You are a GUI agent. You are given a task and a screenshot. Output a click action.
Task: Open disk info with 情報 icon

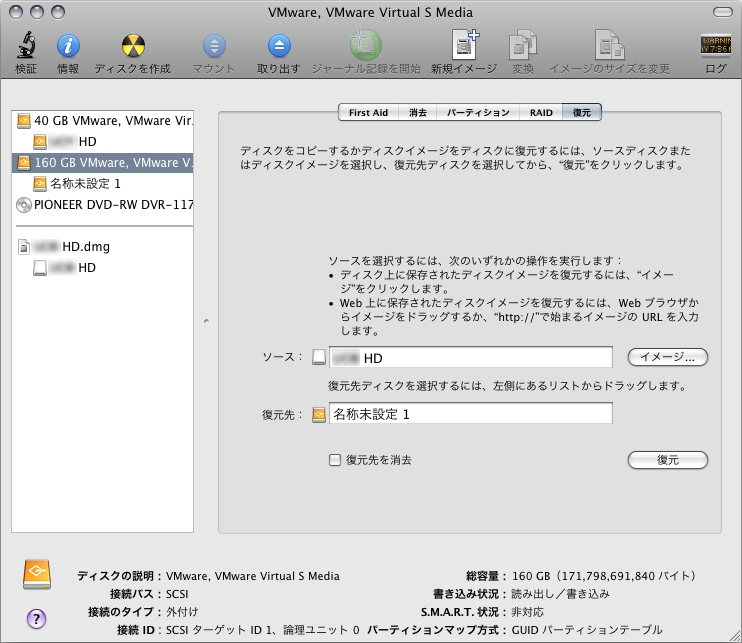[68, 46]
